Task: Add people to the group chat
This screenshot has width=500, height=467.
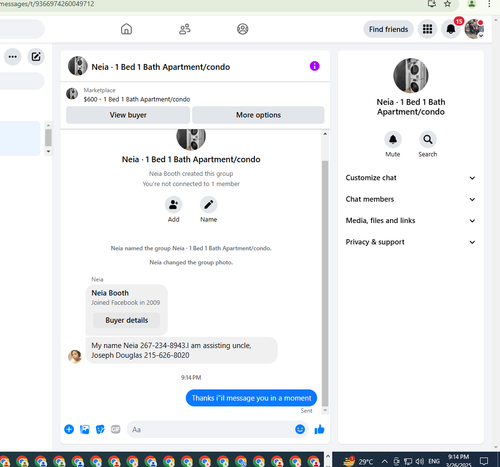Action: click(x=173, y=205)
